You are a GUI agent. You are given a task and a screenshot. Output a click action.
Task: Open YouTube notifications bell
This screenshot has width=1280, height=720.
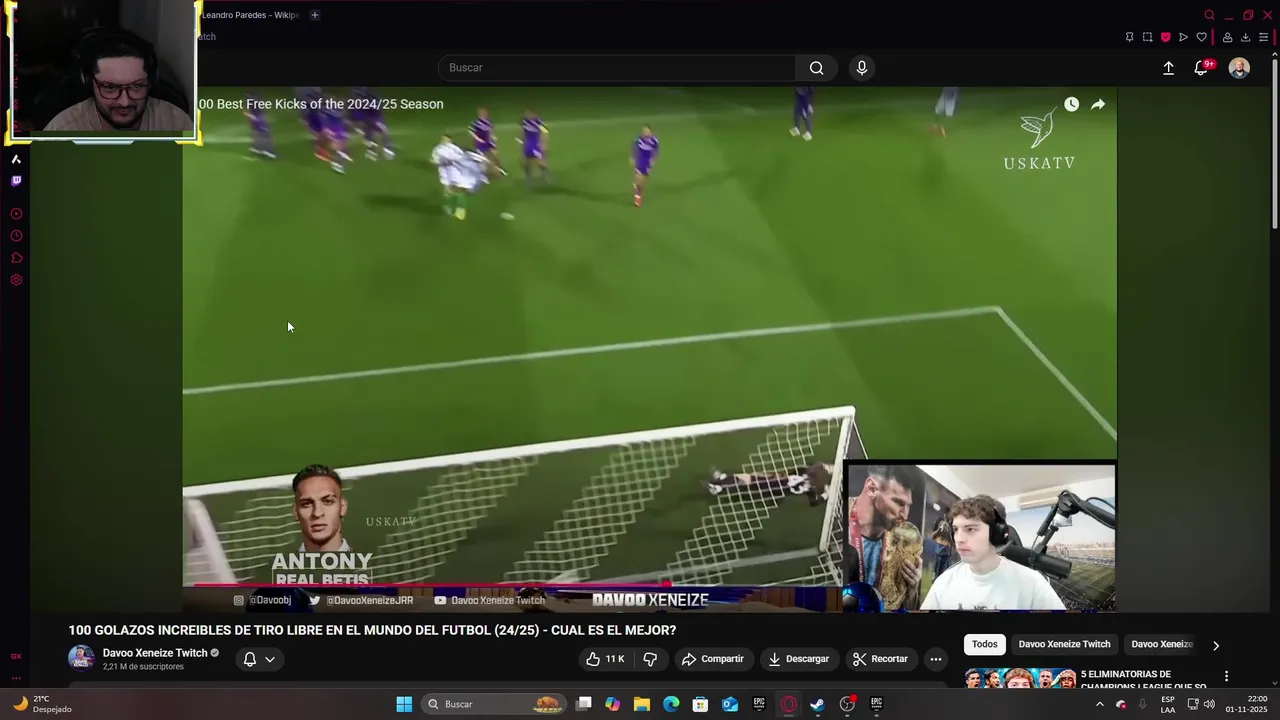[1201, 68]
